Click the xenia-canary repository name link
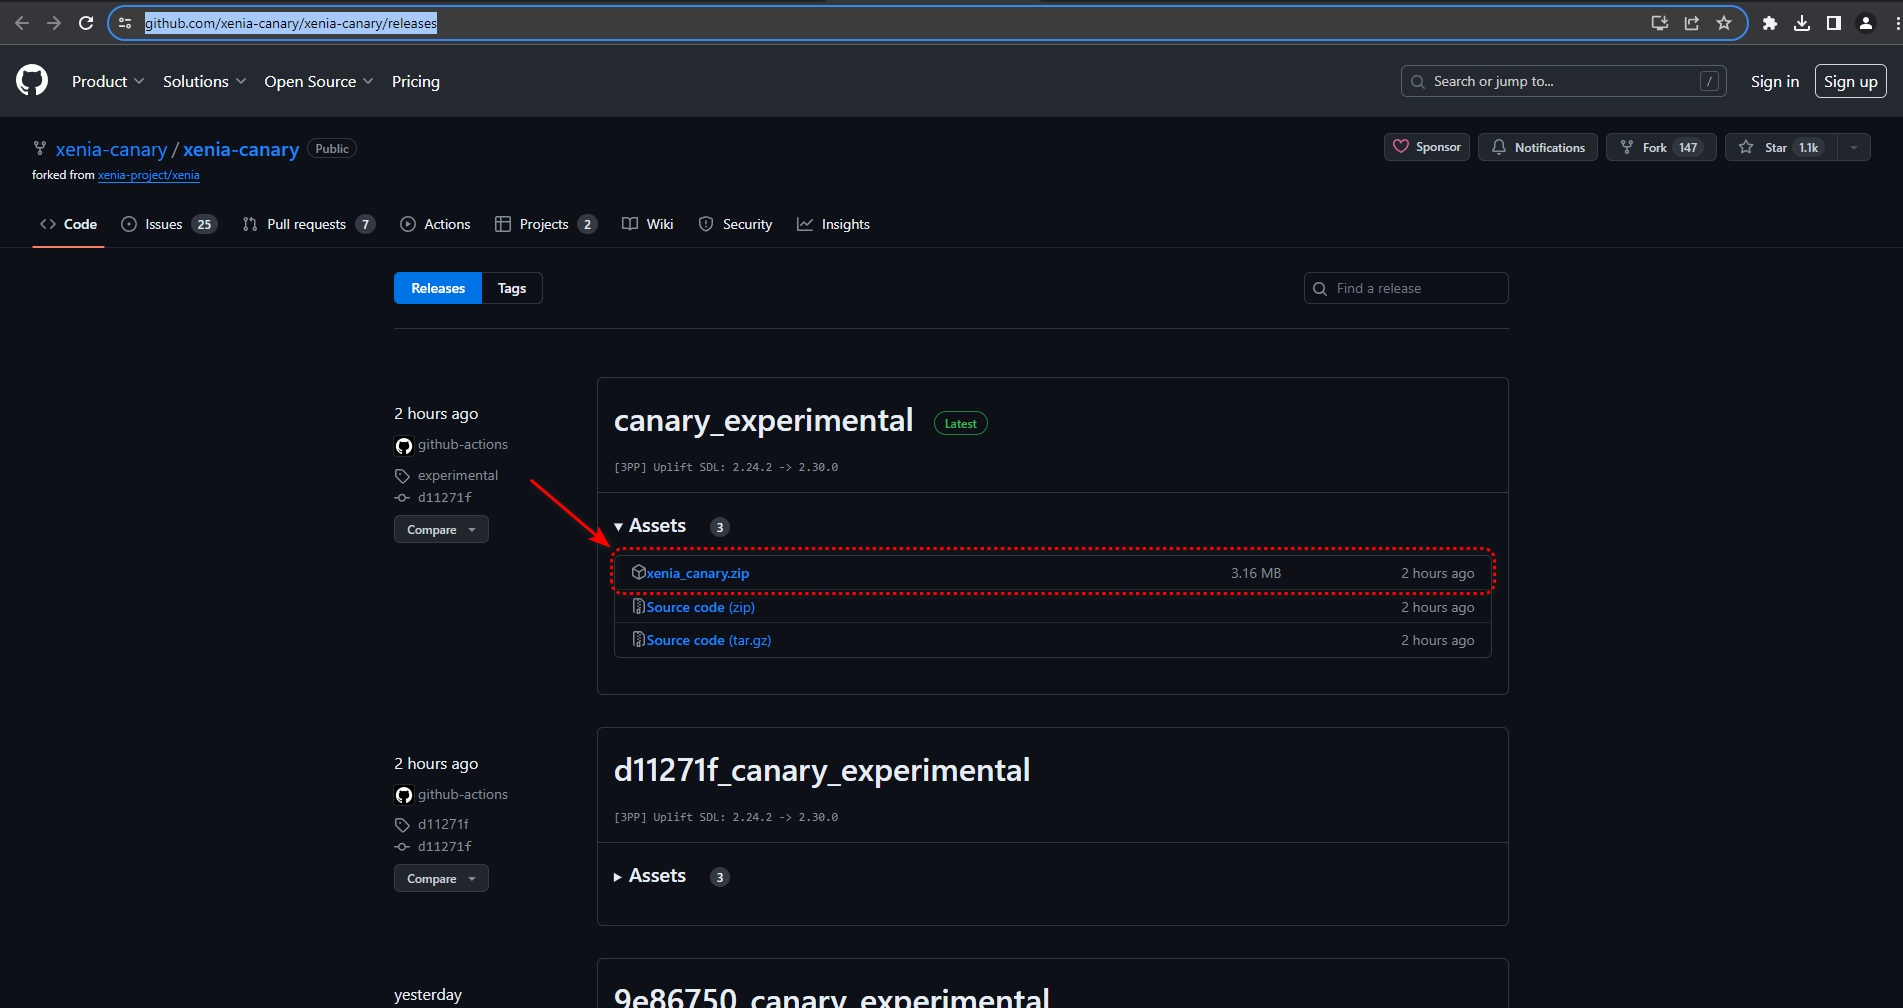Viewport: 1903px width, 1008px height. [241, 149]
